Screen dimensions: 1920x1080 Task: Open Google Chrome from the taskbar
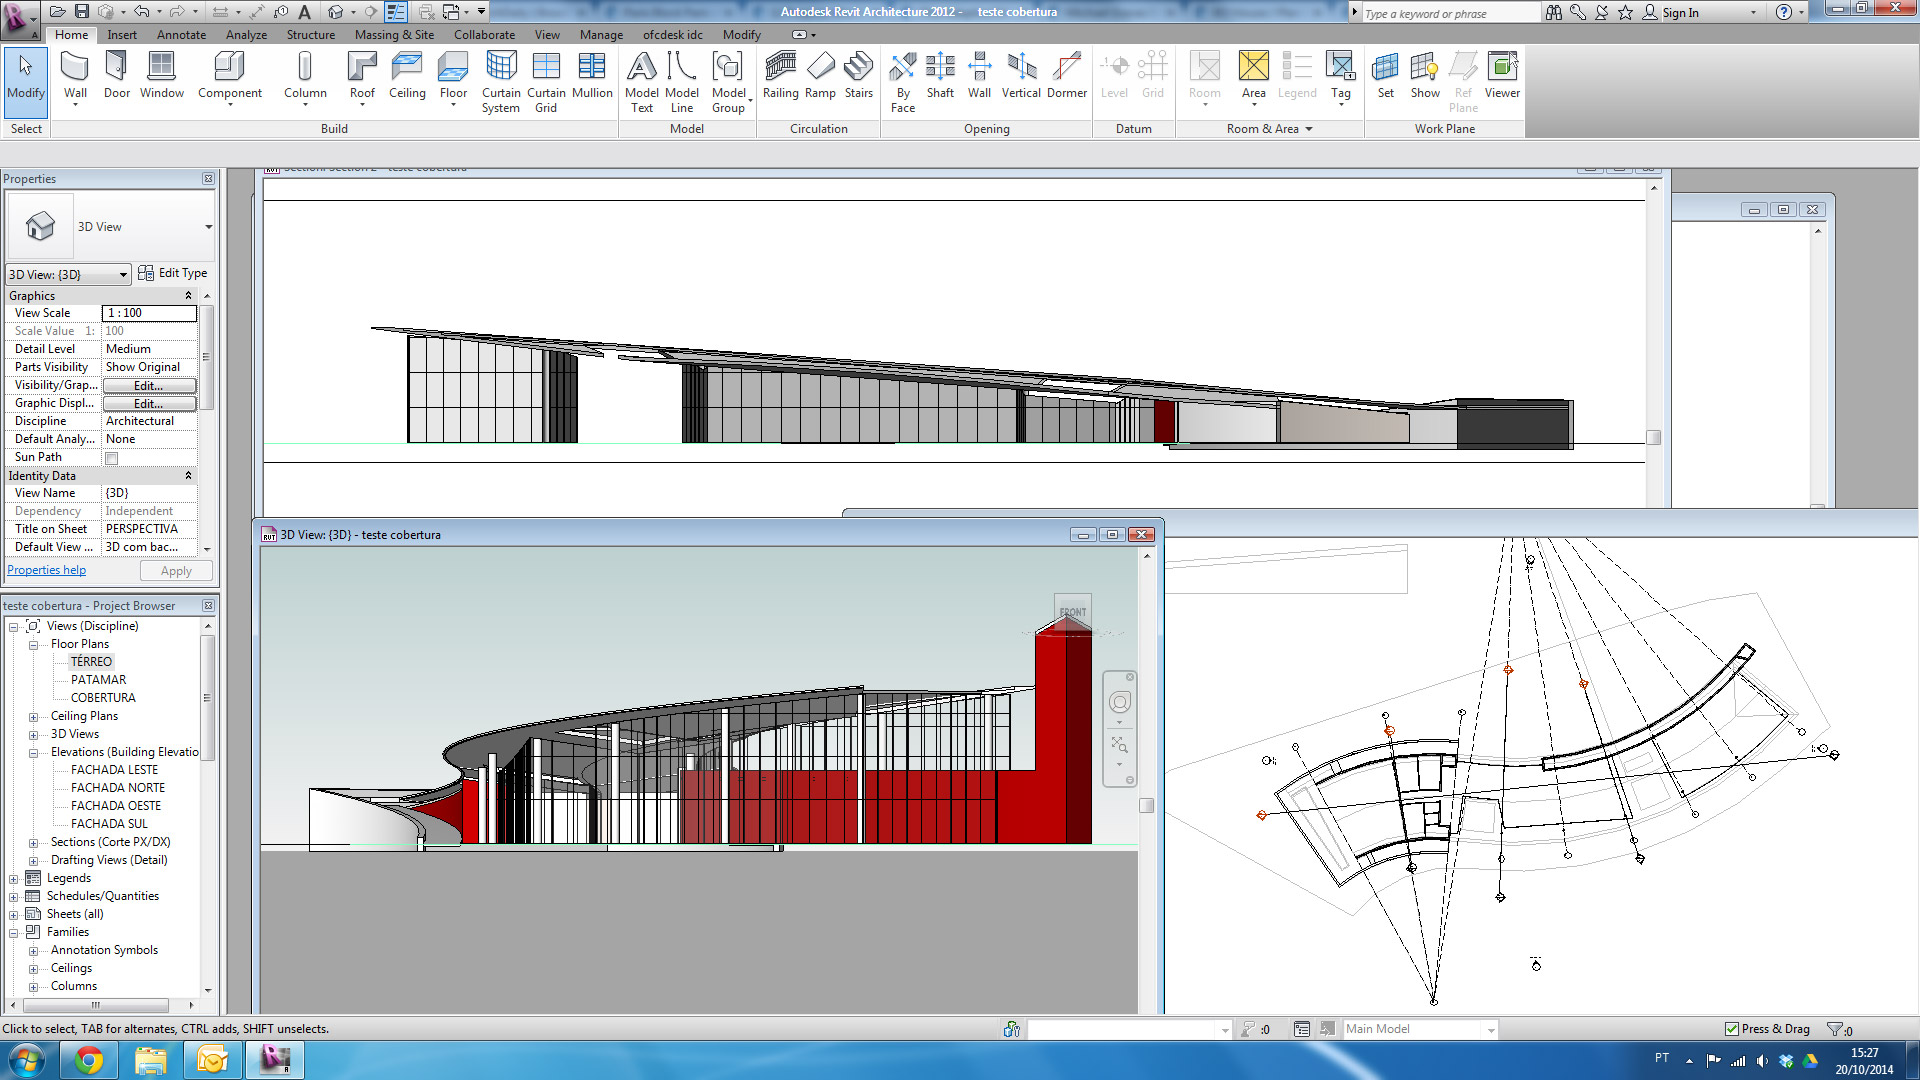(89, 1059)
